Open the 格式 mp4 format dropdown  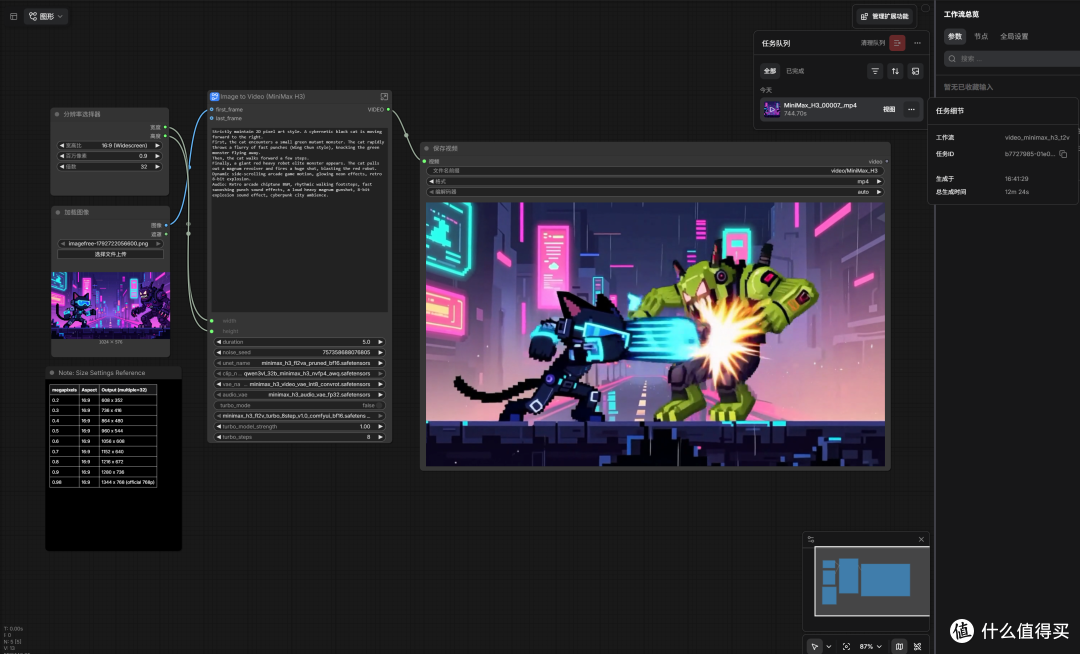pos(655,181)
